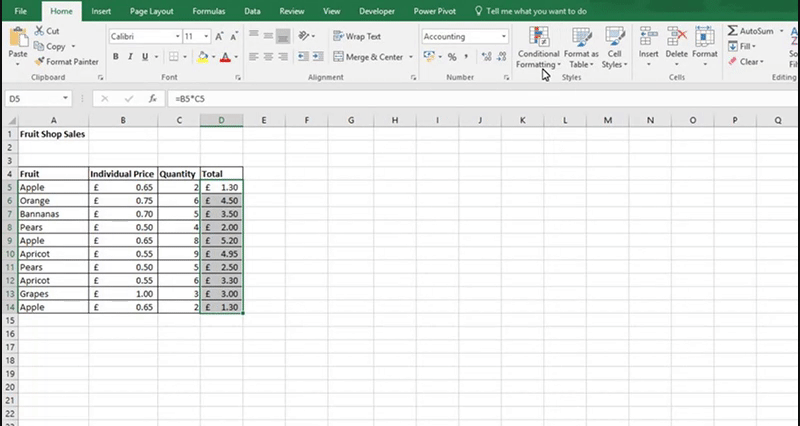
Task: Toggle Italic formatting
Action: [130, 57]
